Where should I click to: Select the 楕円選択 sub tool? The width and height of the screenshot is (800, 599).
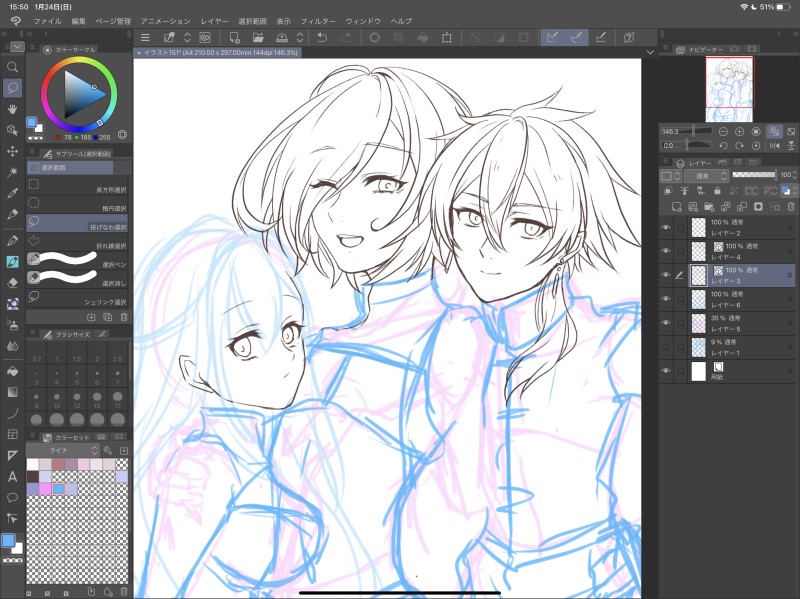77,205
